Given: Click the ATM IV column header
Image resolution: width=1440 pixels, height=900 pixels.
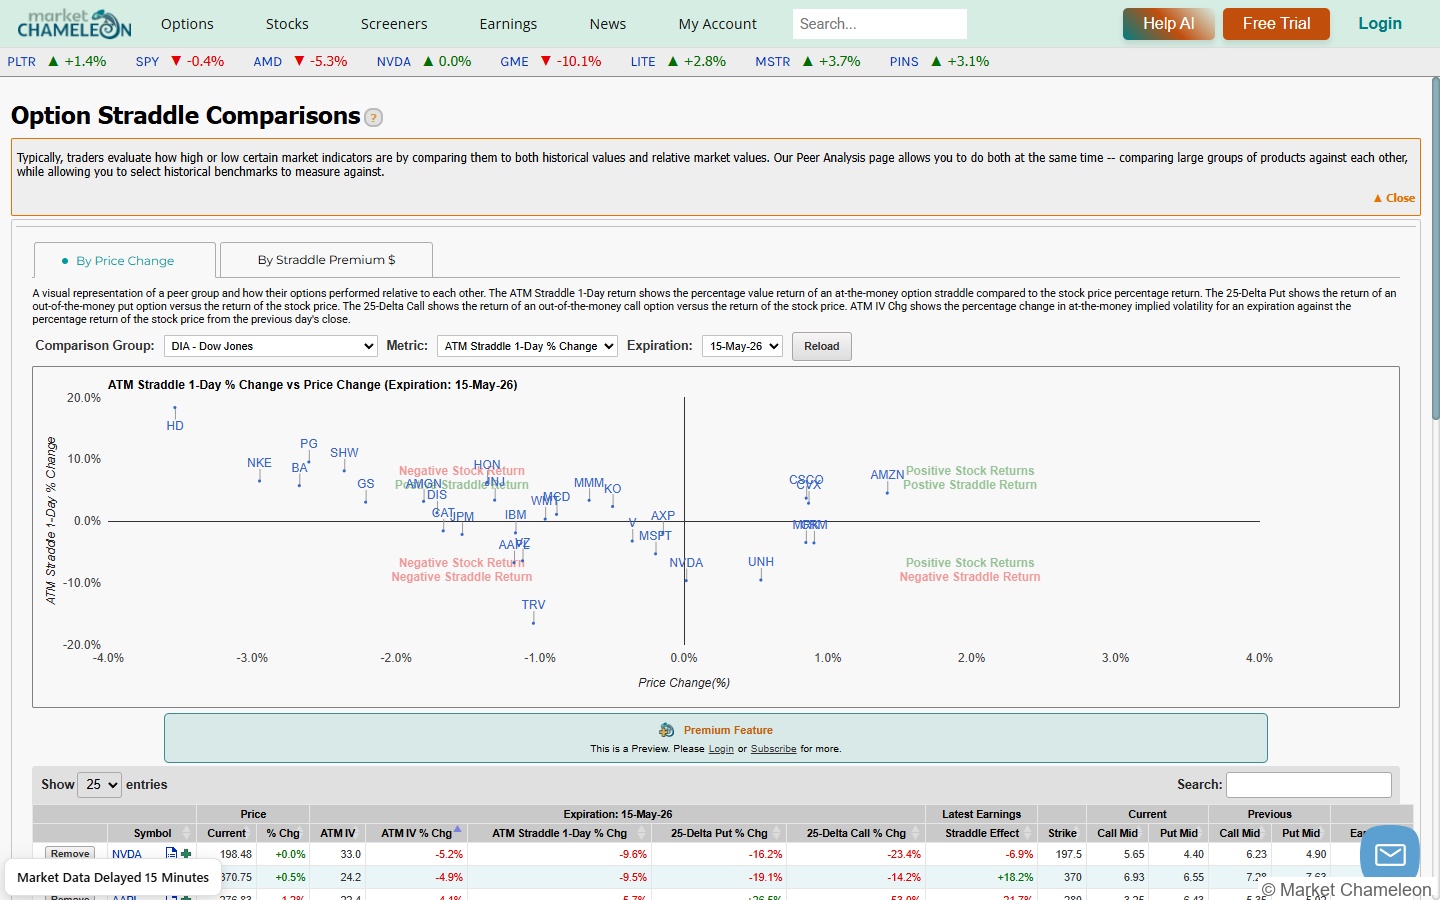Looking at the screenshot, I should (337, 833).
